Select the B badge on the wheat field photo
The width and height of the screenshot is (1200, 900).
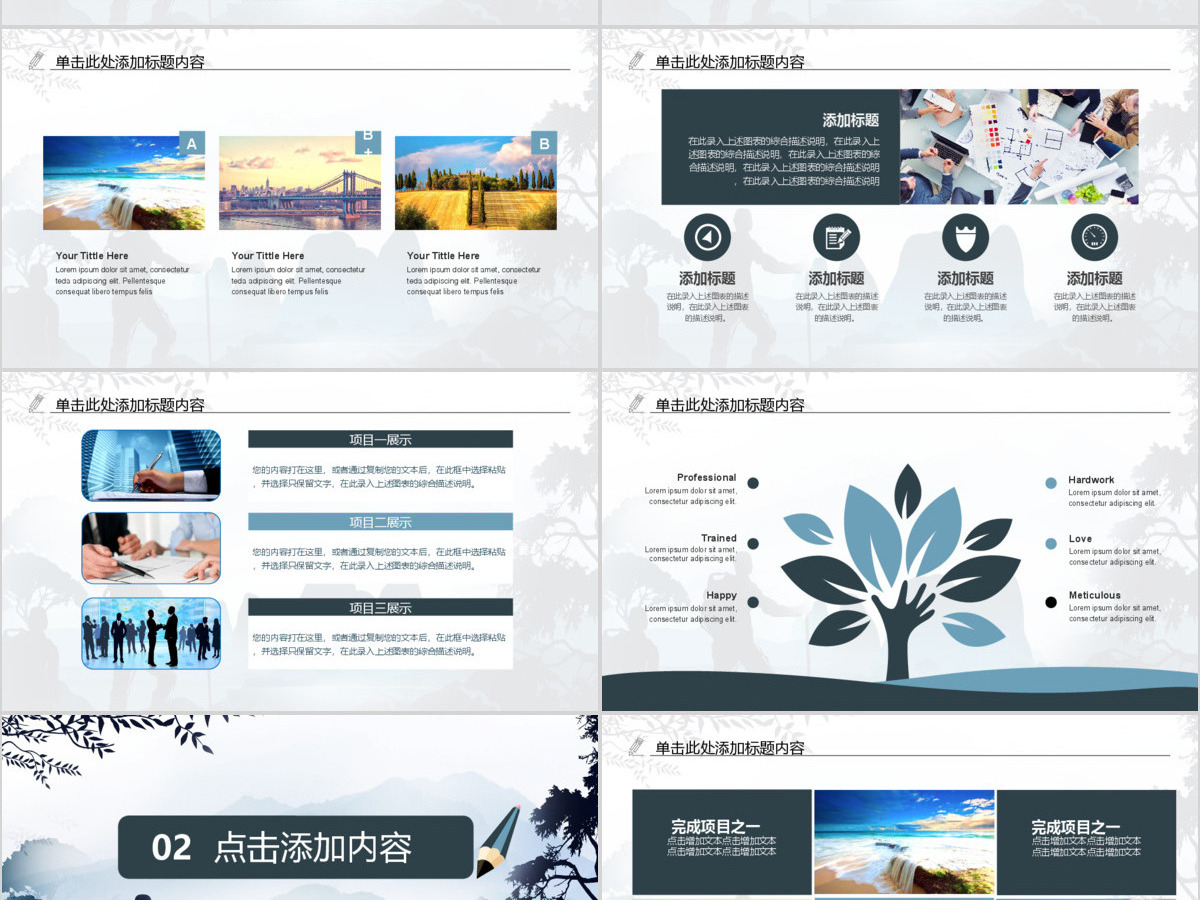[544, 143]
